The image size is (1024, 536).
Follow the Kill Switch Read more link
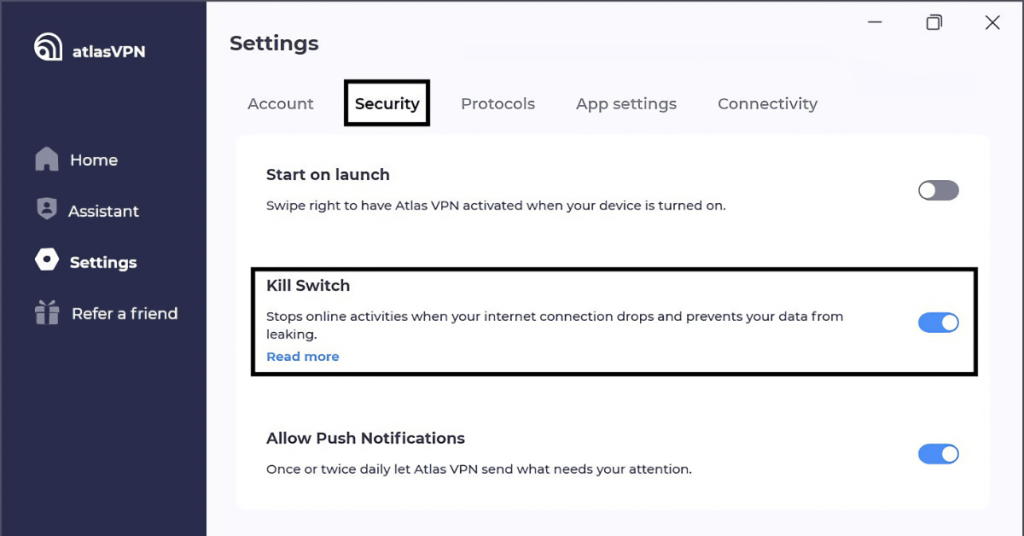tap(302, 356)
